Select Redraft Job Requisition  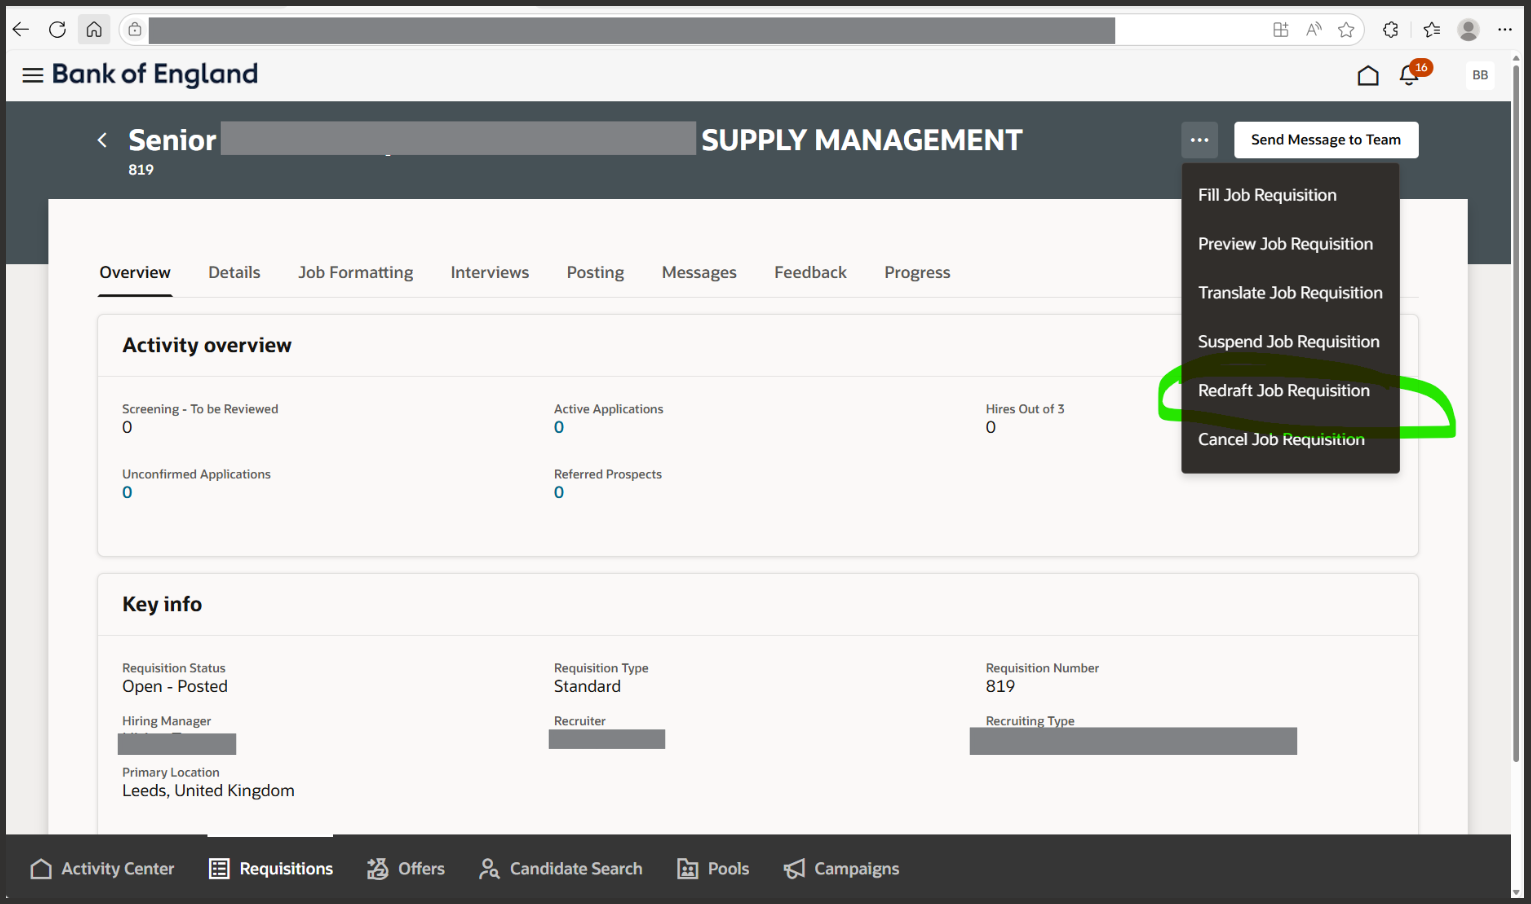click(x=1290, y=391)
